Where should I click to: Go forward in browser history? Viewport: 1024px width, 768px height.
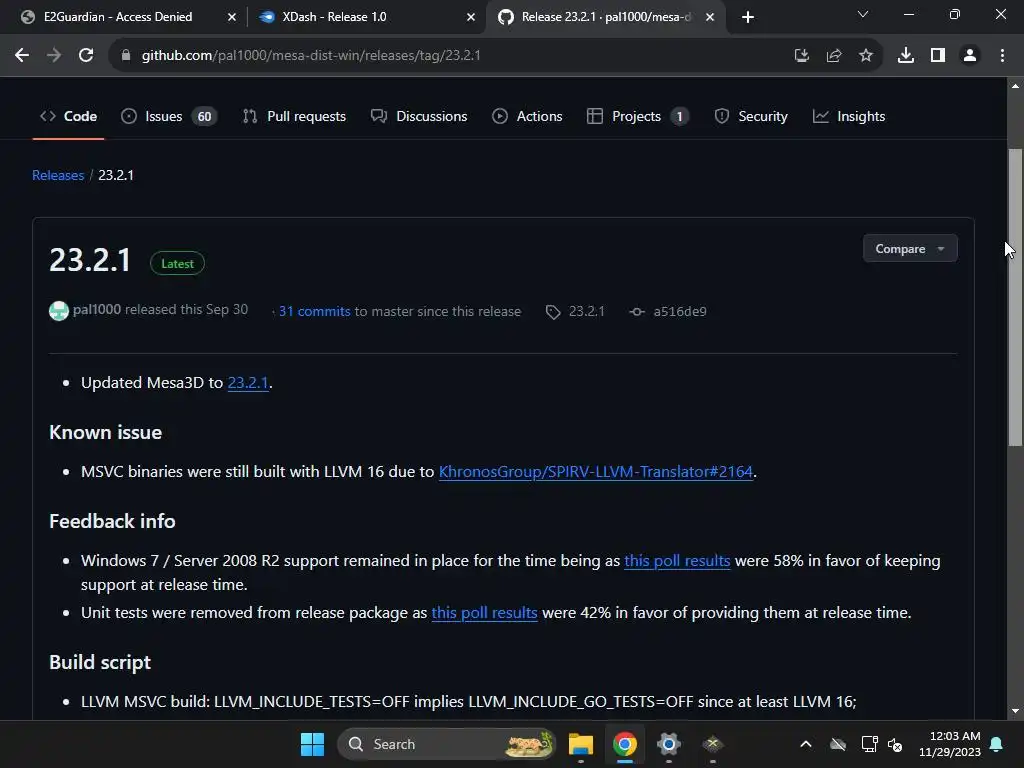point(54,56)
